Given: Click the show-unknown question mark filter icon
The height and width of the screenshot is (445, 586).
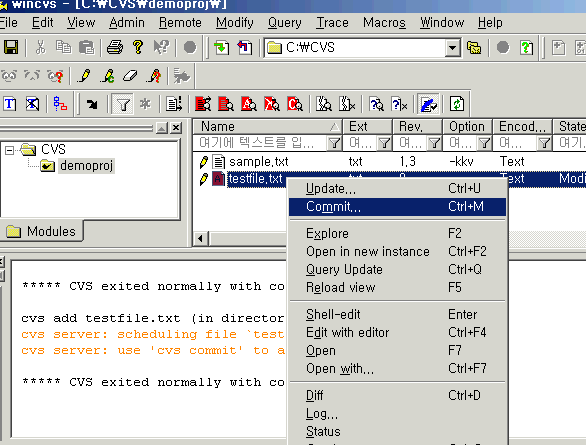Looking at the screenshot, I should tap(376, 104).
